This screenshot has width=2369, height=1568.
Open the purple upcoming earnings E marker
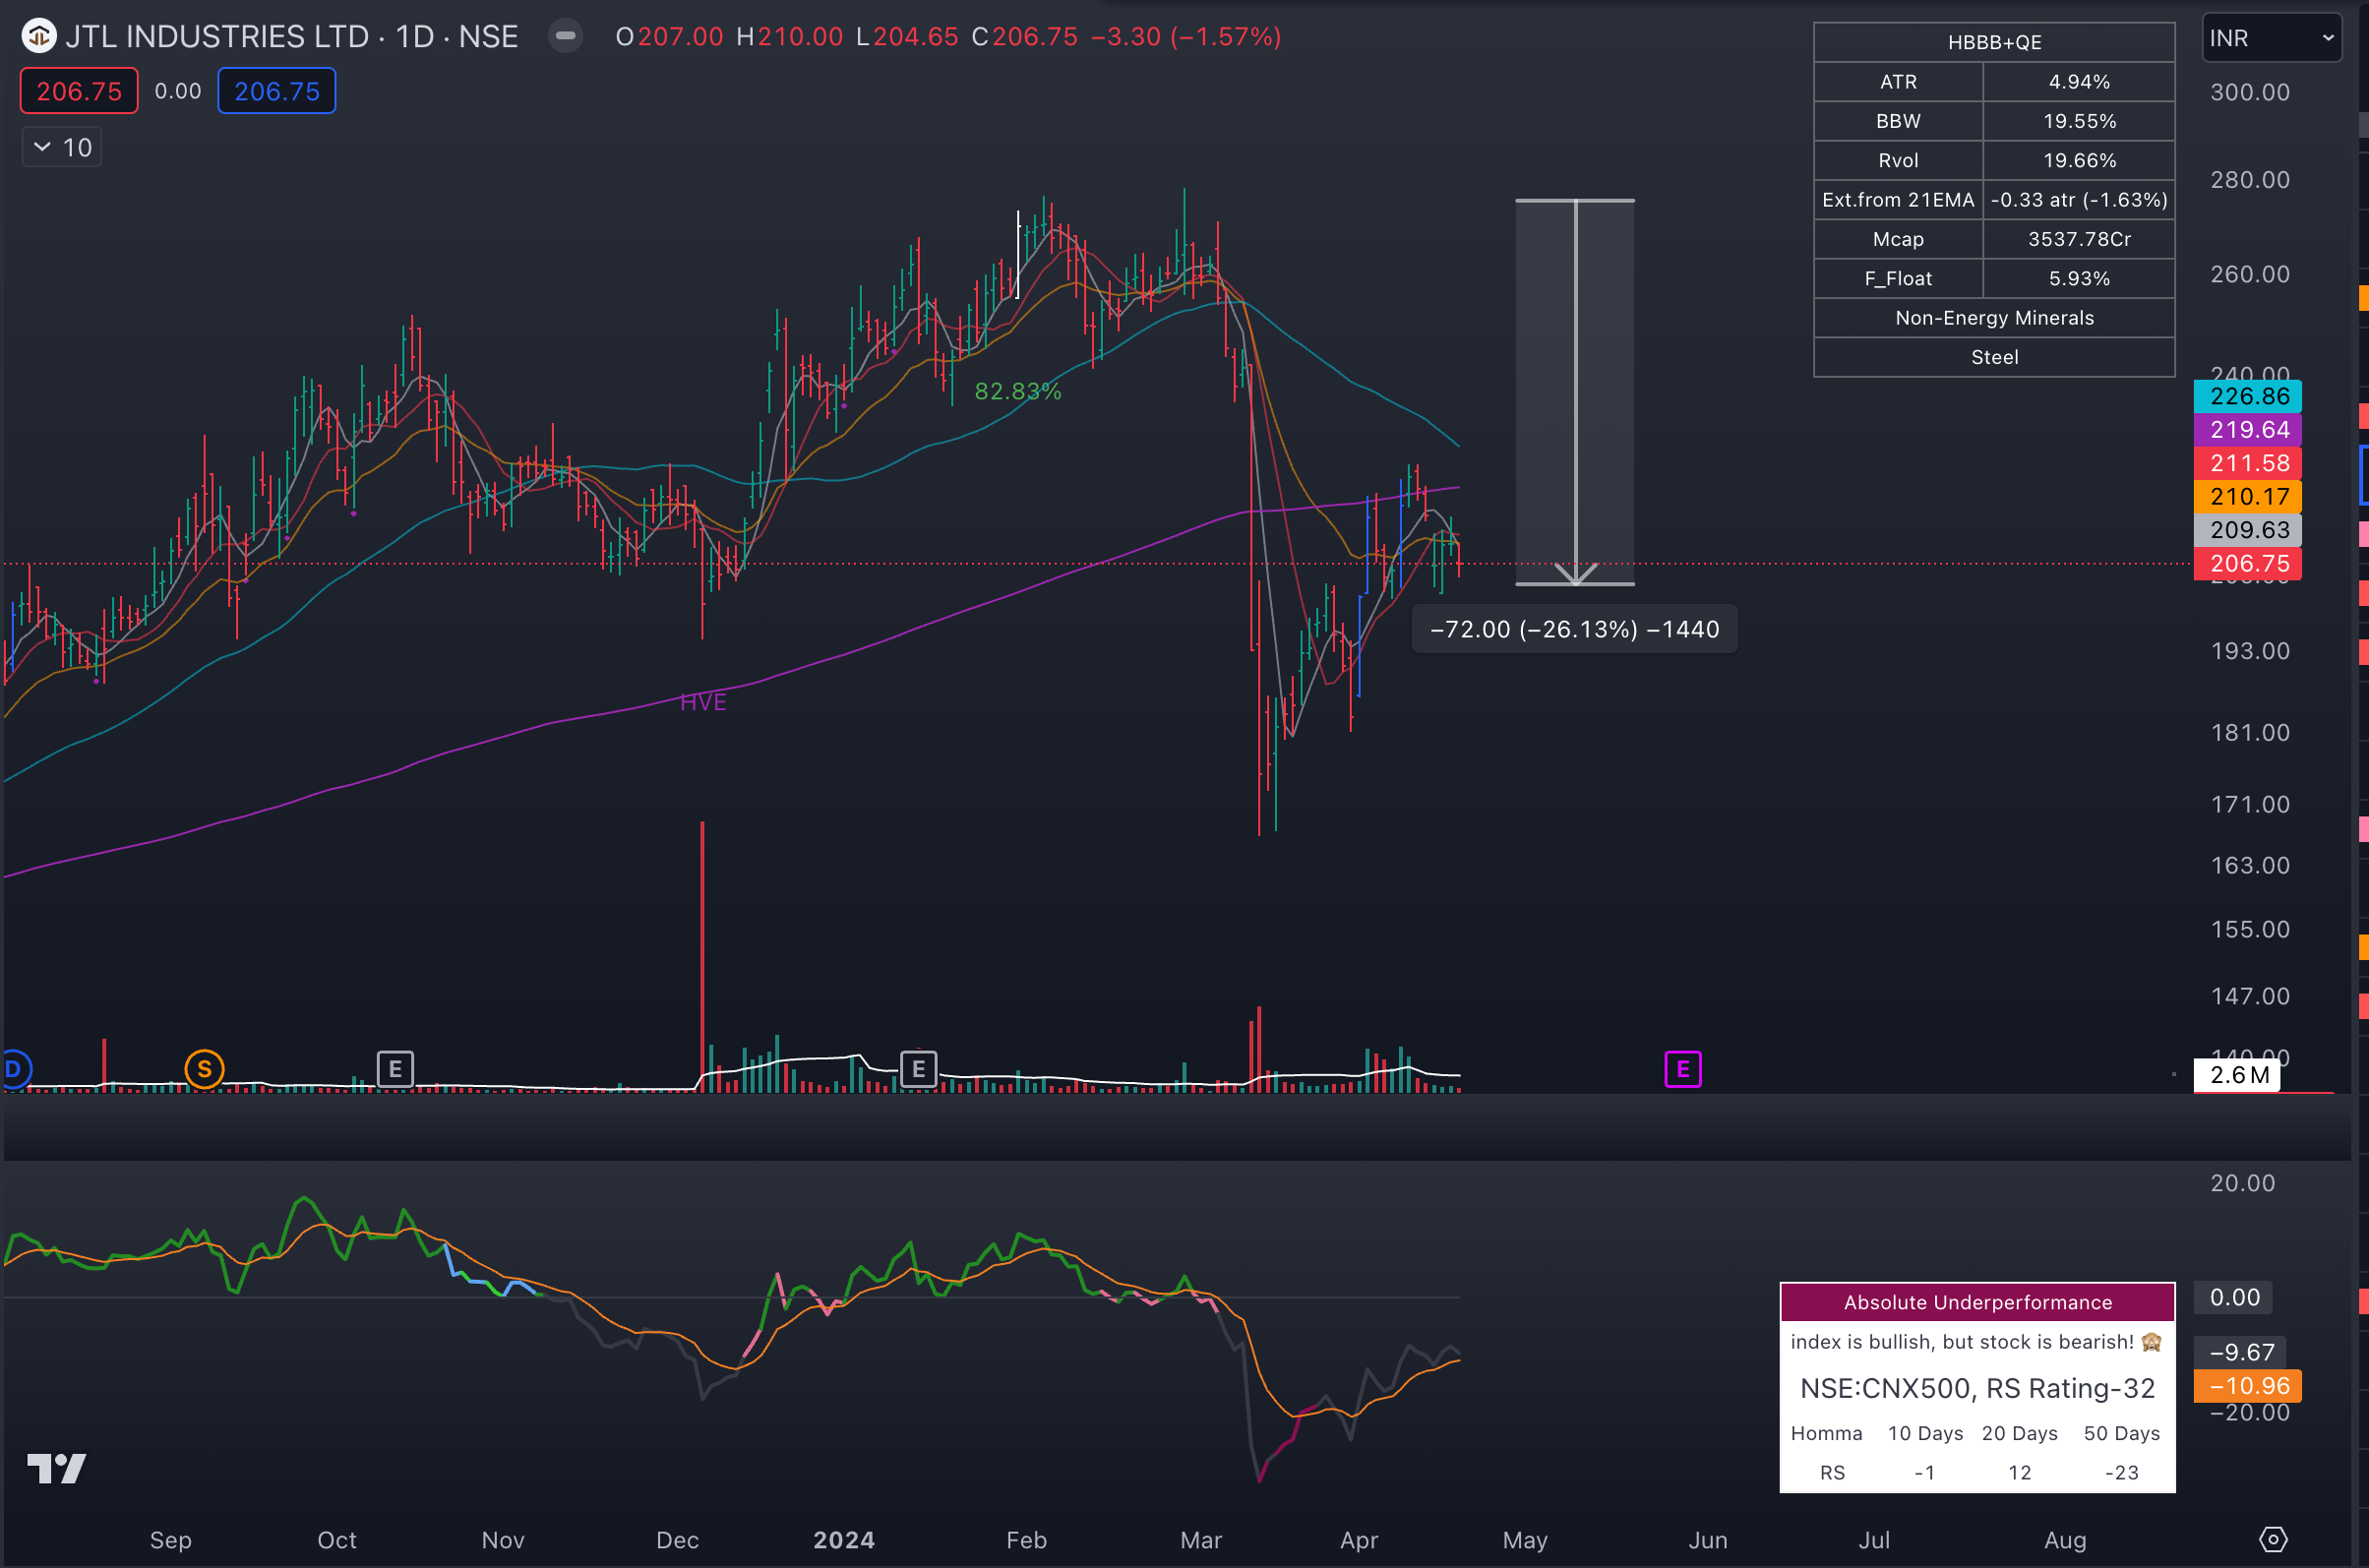1683,1069
